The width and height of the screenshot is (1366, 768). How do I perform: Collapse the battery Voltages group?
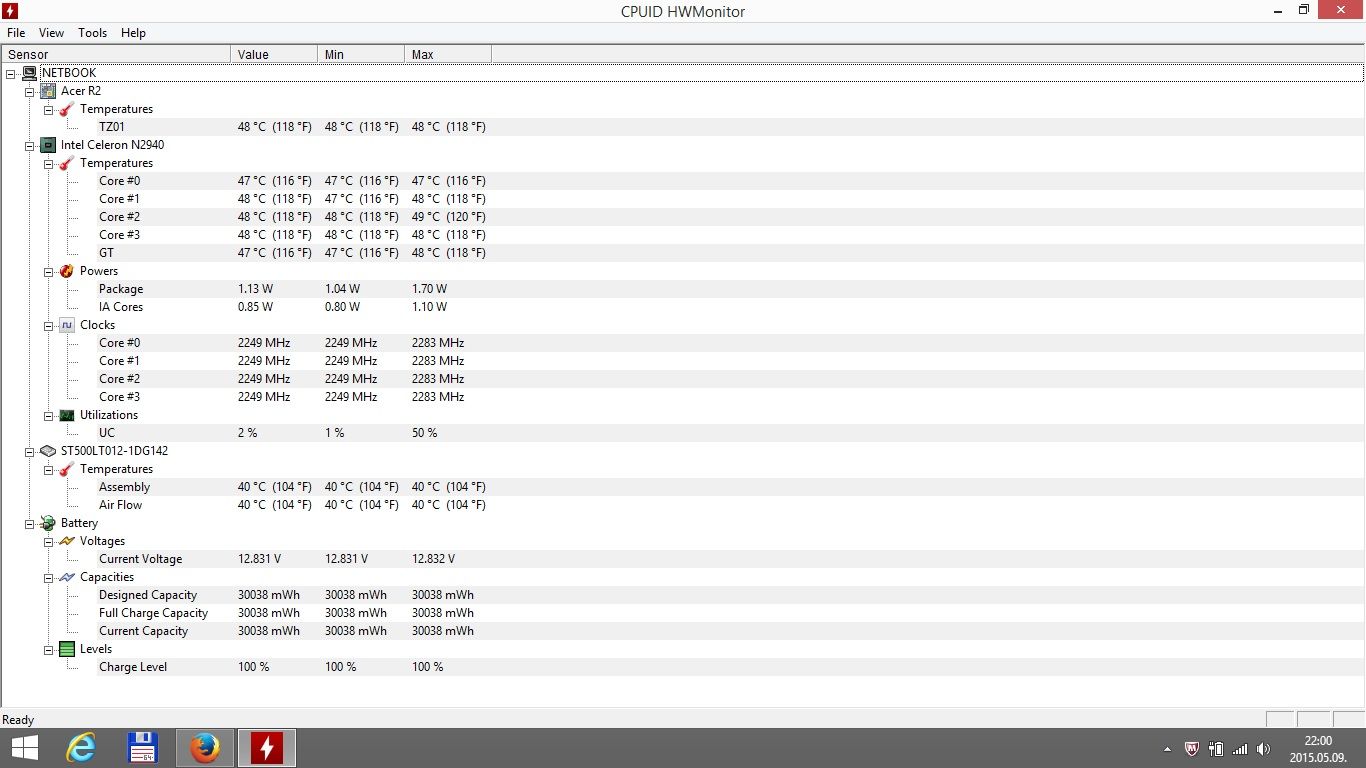tap(48, 541)
